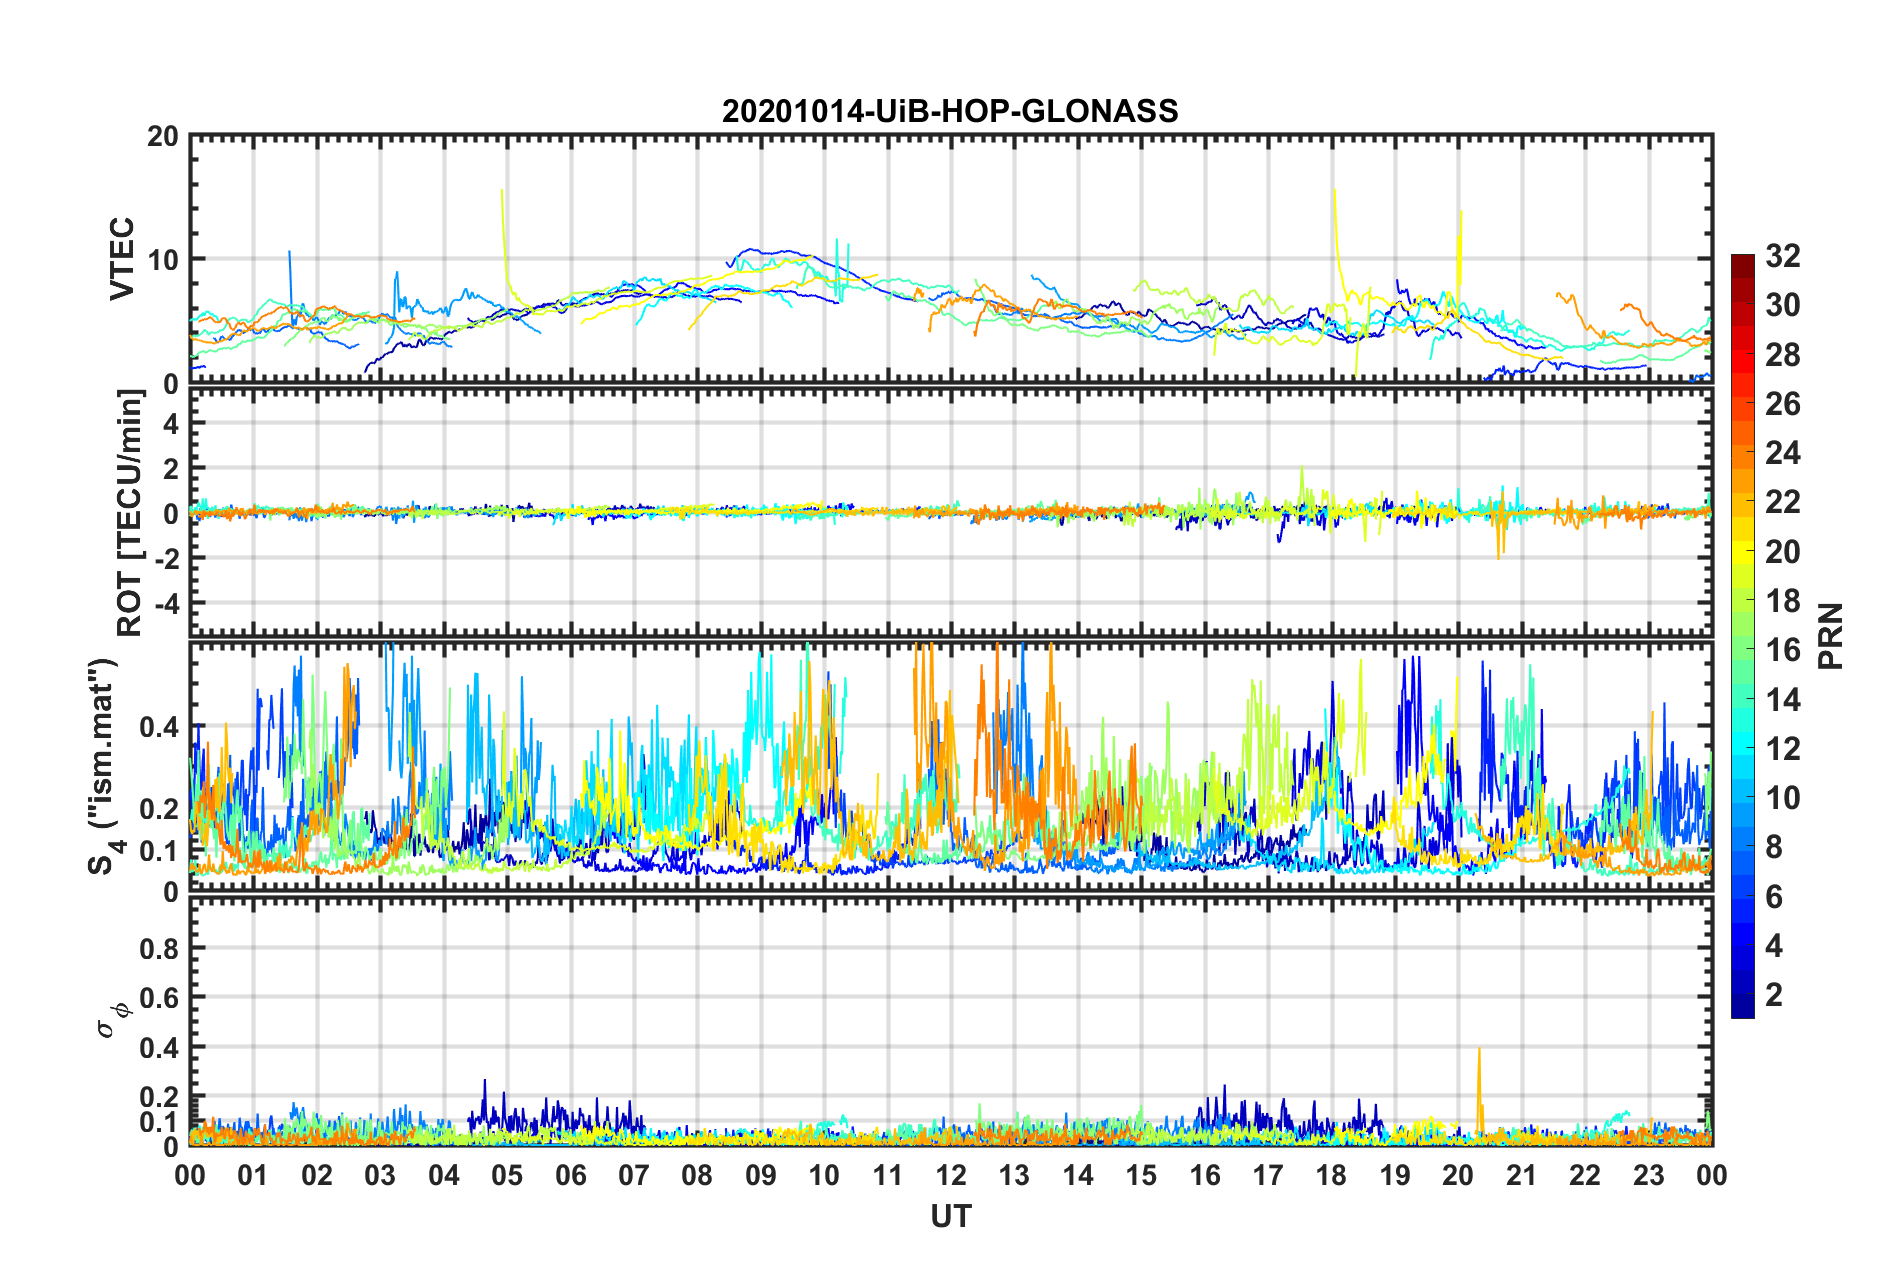Click ROT y-axis tick value -4
Image resolution: width=1902 pixels, height=1272 pixels.
[167, 603]
